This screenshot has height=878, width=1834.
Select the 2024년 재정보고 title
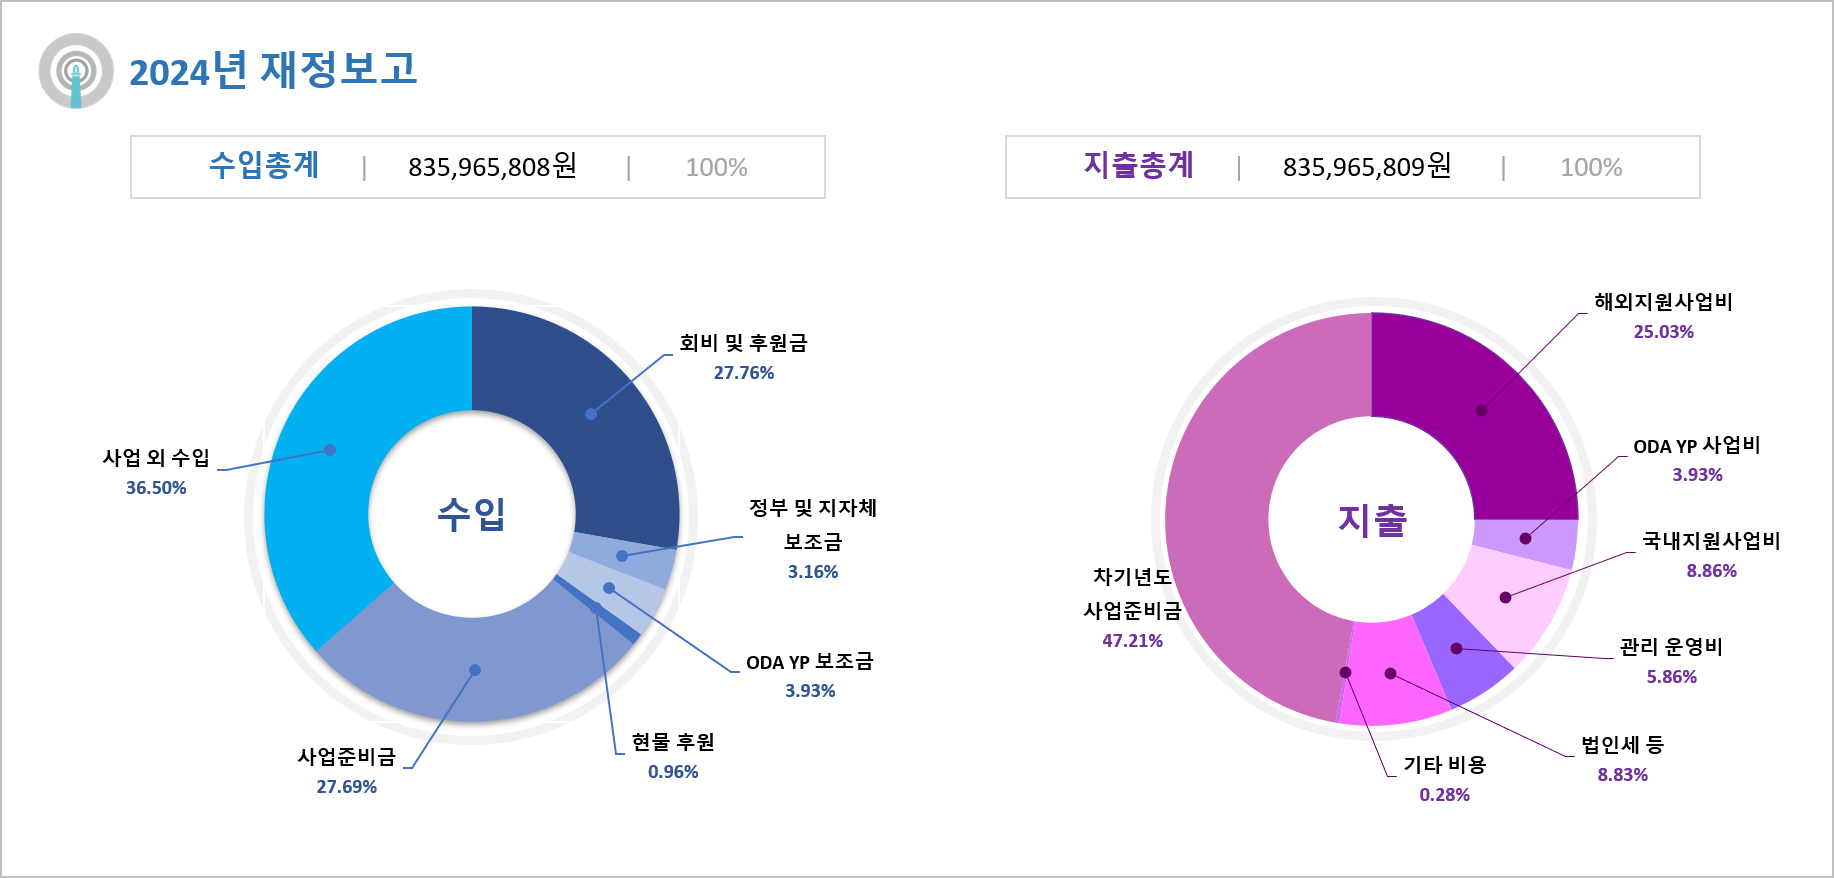(273, 70)
